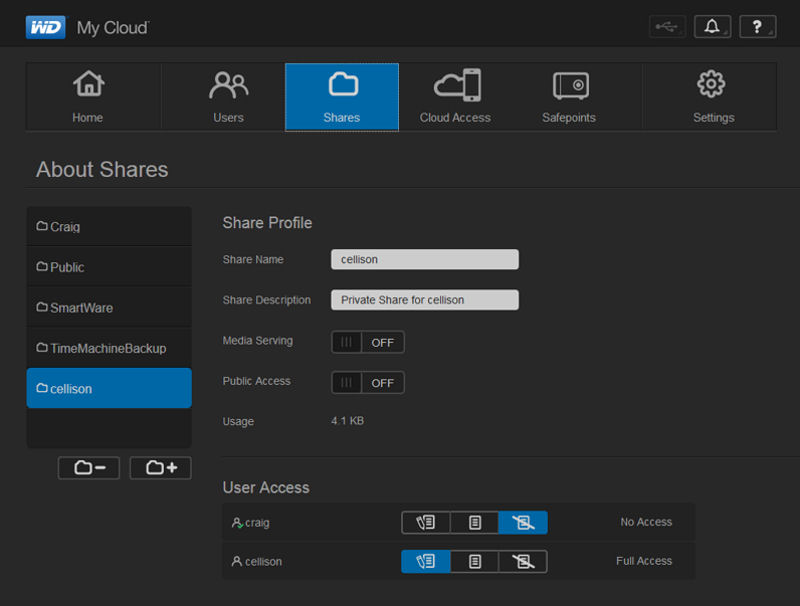Click the 4.1 KB usage value
The height and width of the screenshot is (606, 800).
tap(347, 421)
